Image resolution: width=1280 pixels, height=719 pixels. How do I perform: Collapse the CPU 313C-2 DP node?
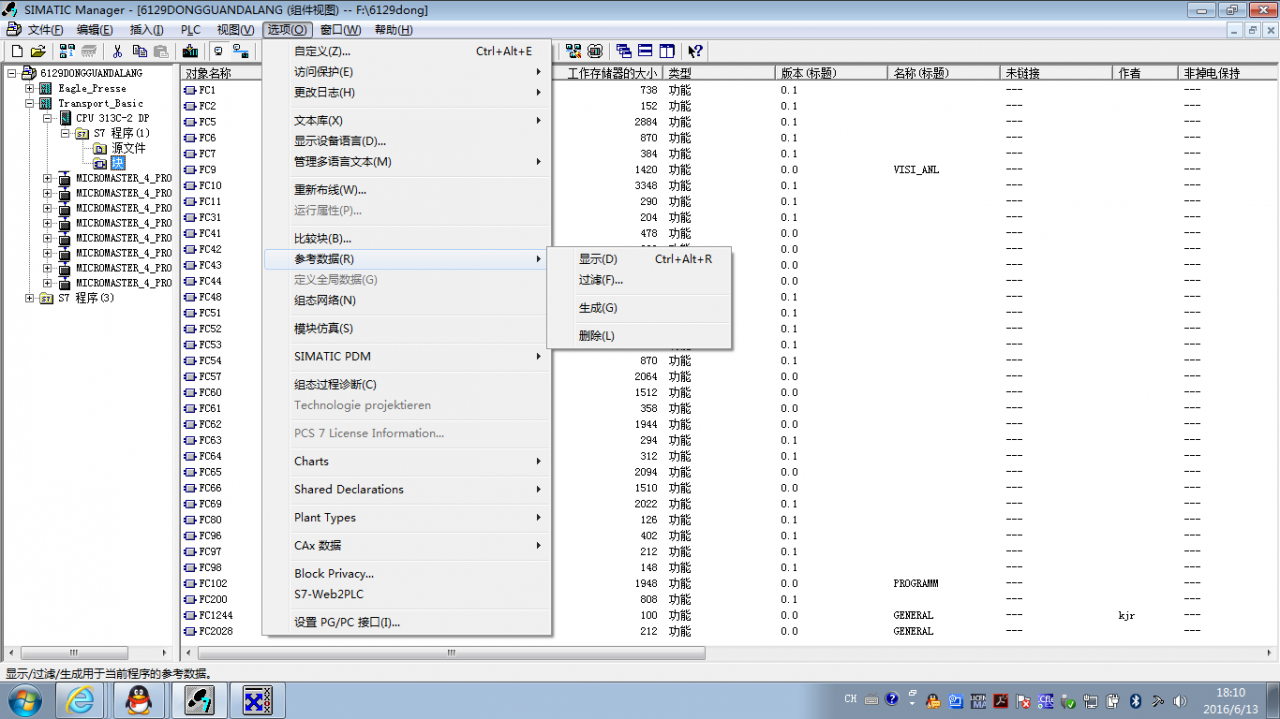point(49,118)
